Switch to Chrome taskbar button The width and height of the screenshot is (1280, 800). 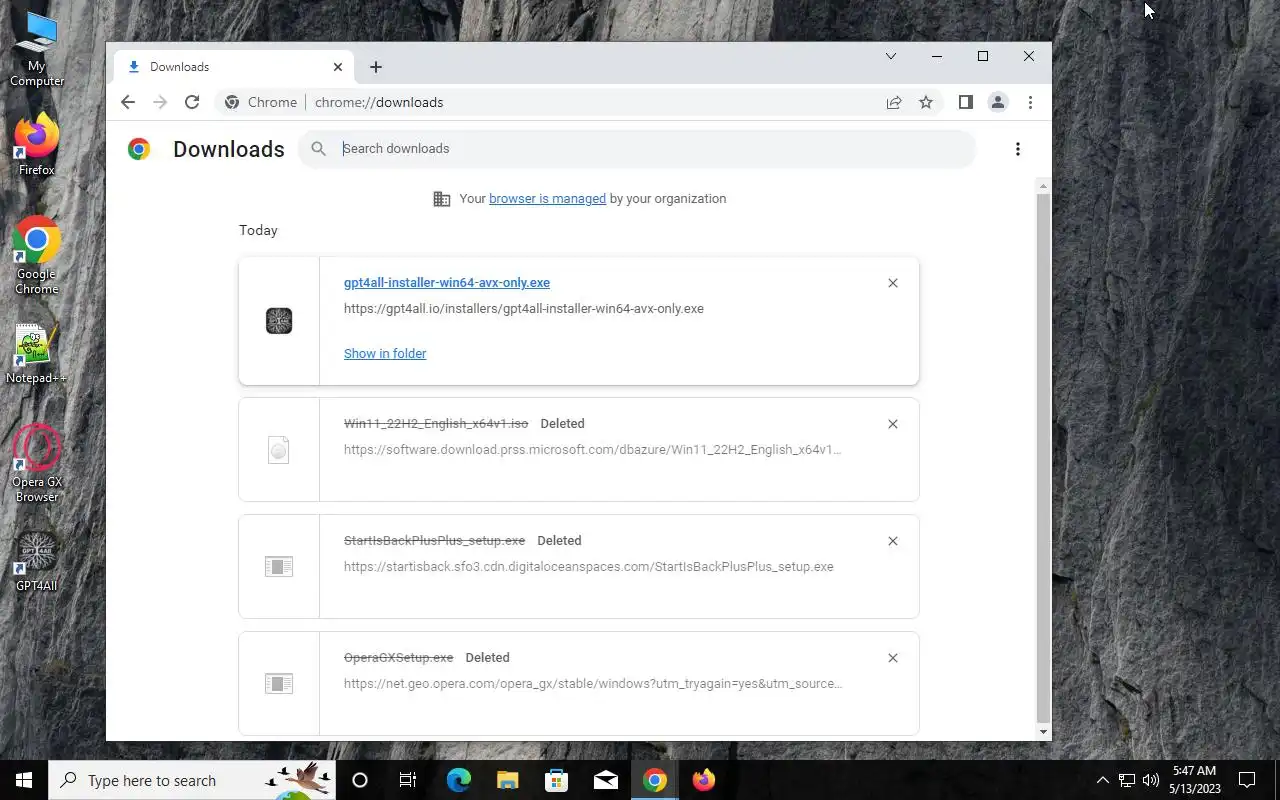[x=655, y=780]
